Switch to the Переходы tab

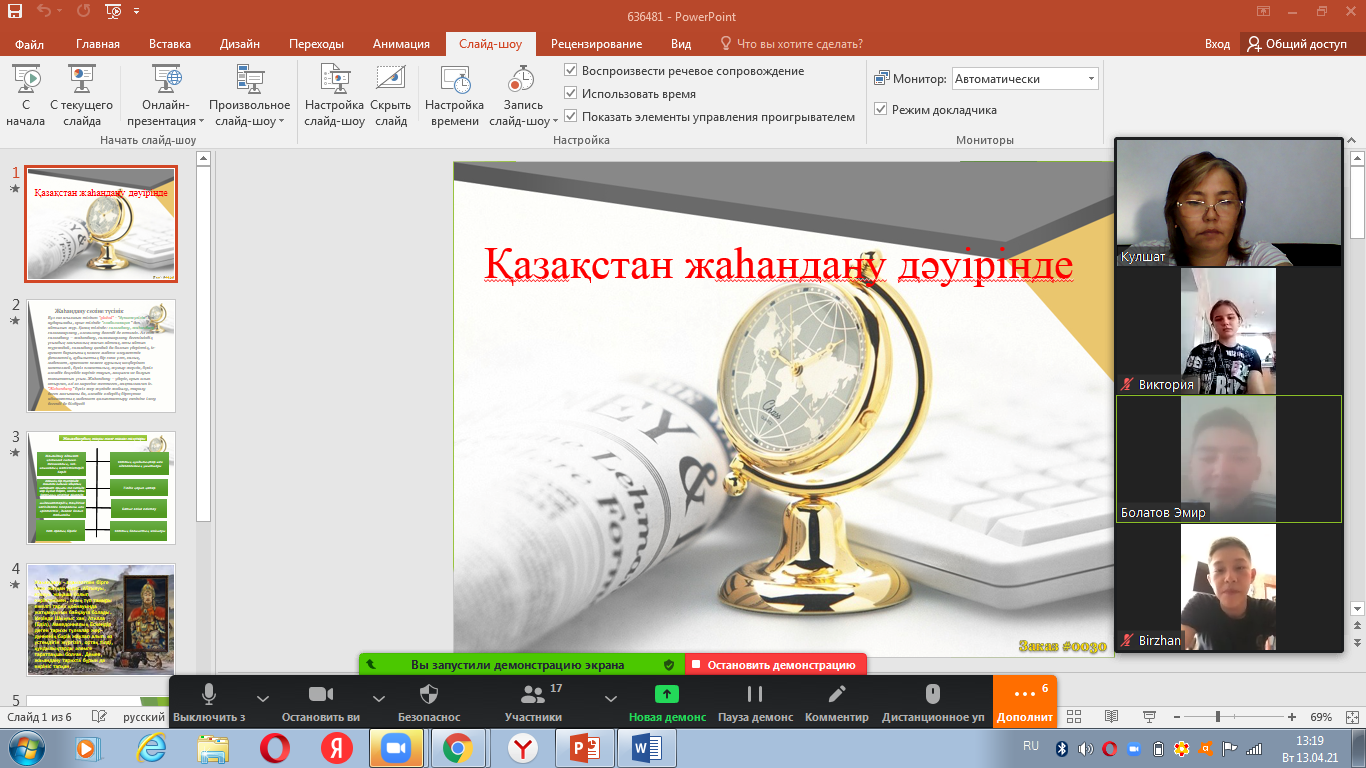316,44
